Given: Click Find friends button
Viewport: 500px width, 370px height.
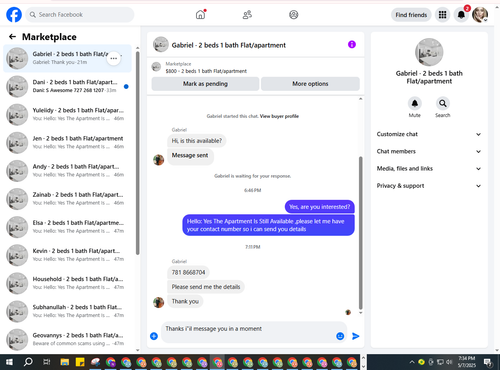Looking at the screenshot, I should tap(411, 15).
